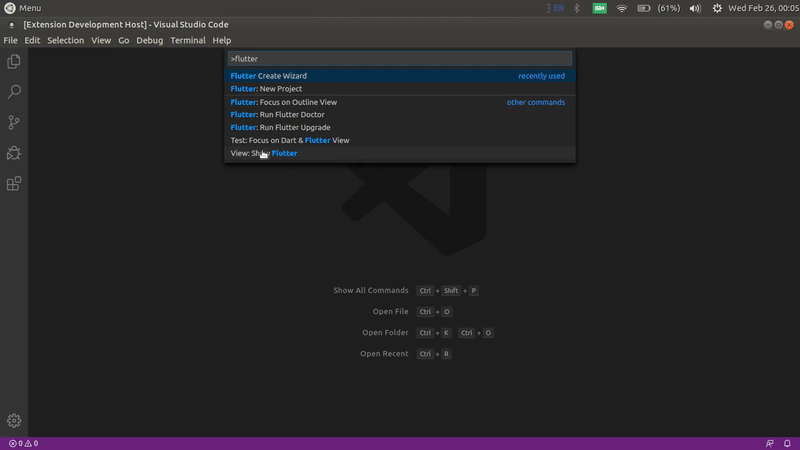Viewport: 800px width, 450px height.
Task: Open the Terminal menu
Action: (x=188, y=40)
